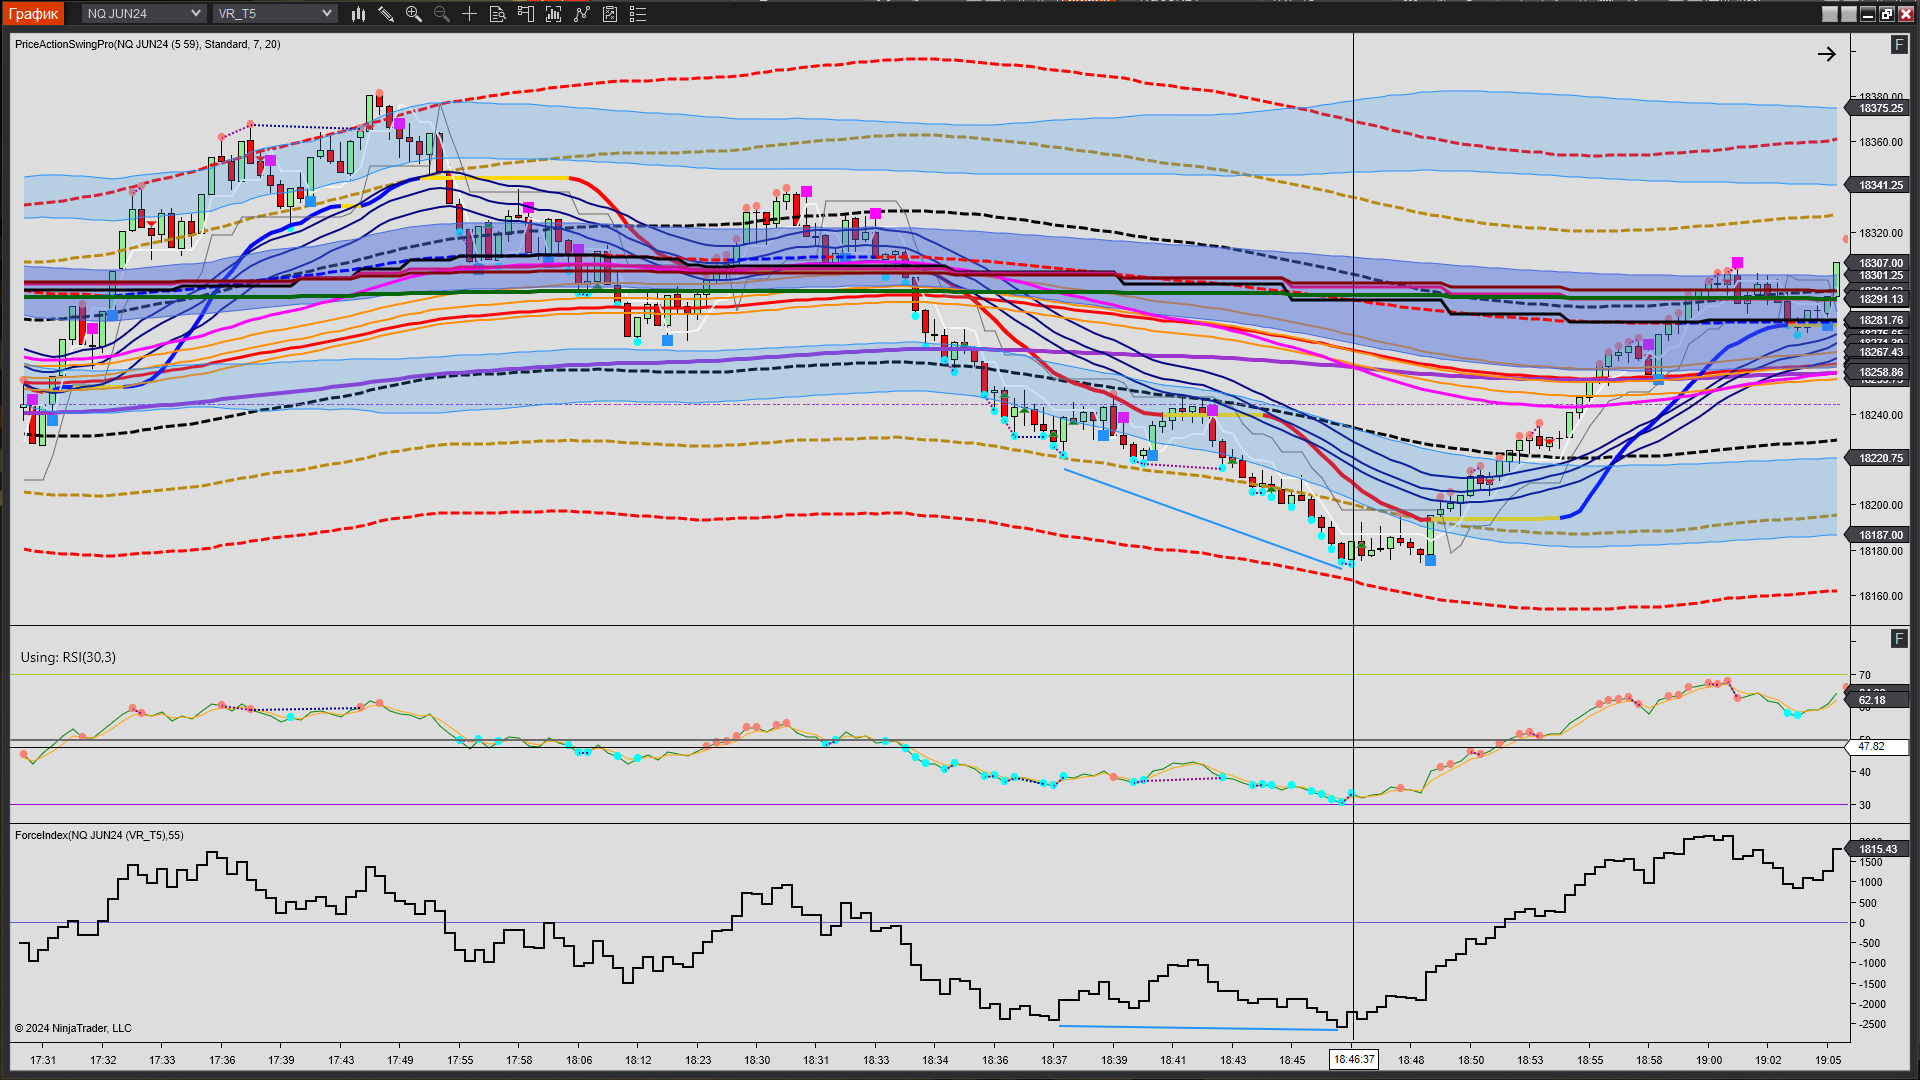Click the 1815.43 ForceIndex value marker
The height and width of the screenshot is (1080, 1920).
pyautogui.click(x=1877, y=849)
